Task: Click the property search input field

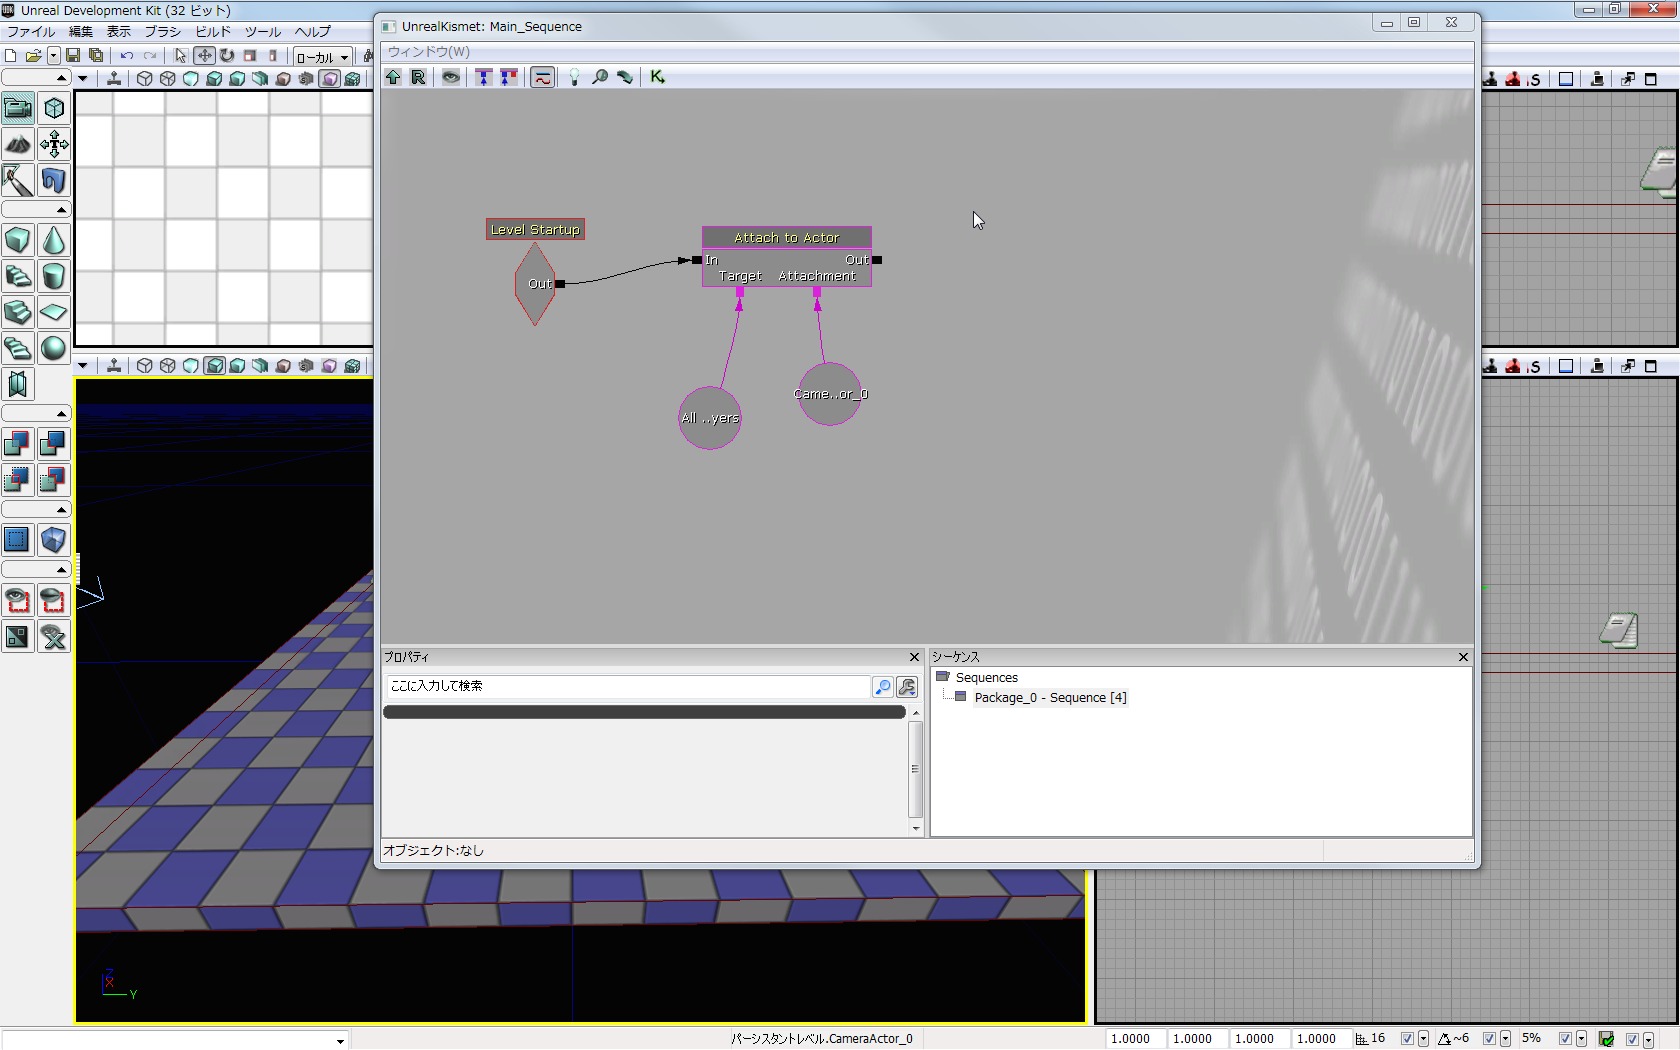Action: click(x=628, y=686)
